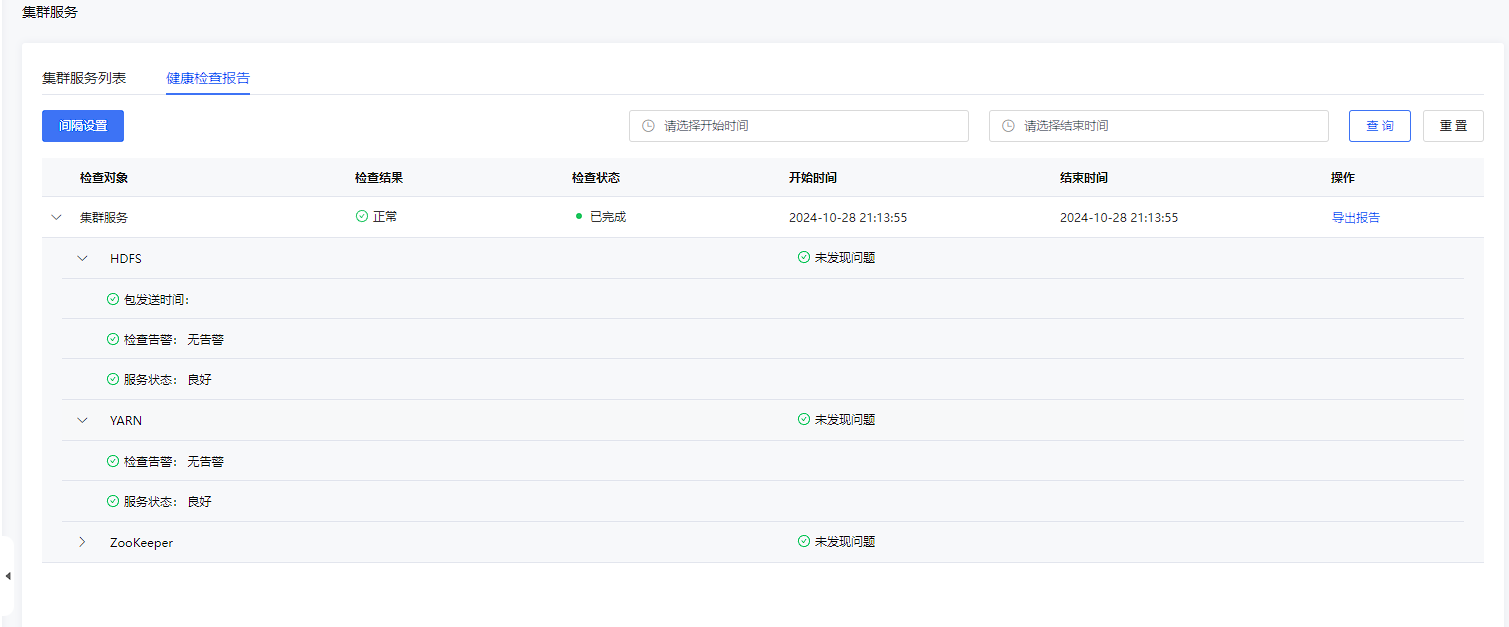Click the 集群服务 page title
The width and height of the screenshot is (1509, 627).
pos(50,12)
